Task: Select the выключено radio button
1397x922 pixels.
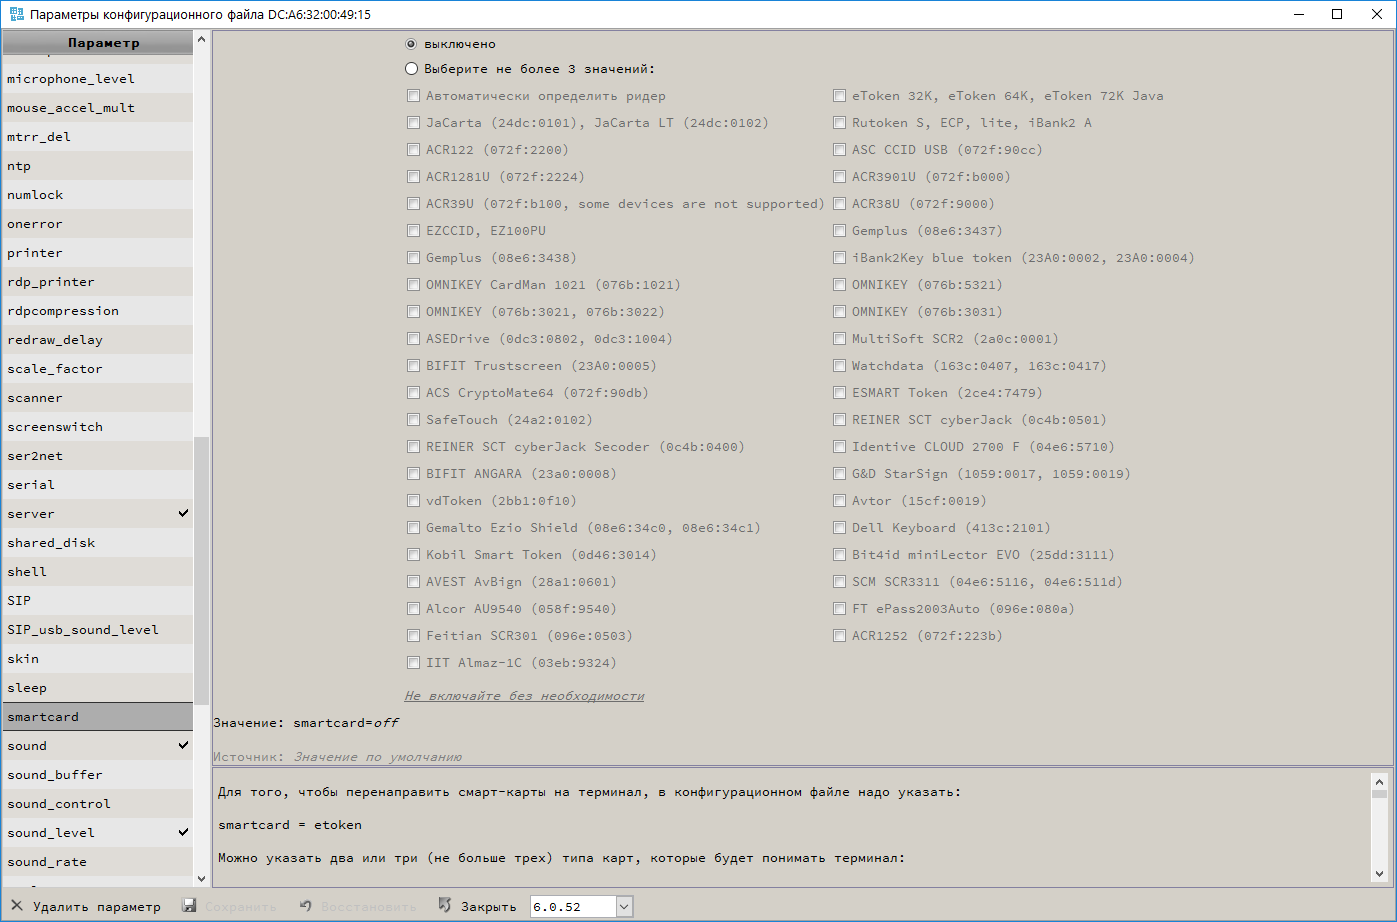Action: tap(411, 44)
